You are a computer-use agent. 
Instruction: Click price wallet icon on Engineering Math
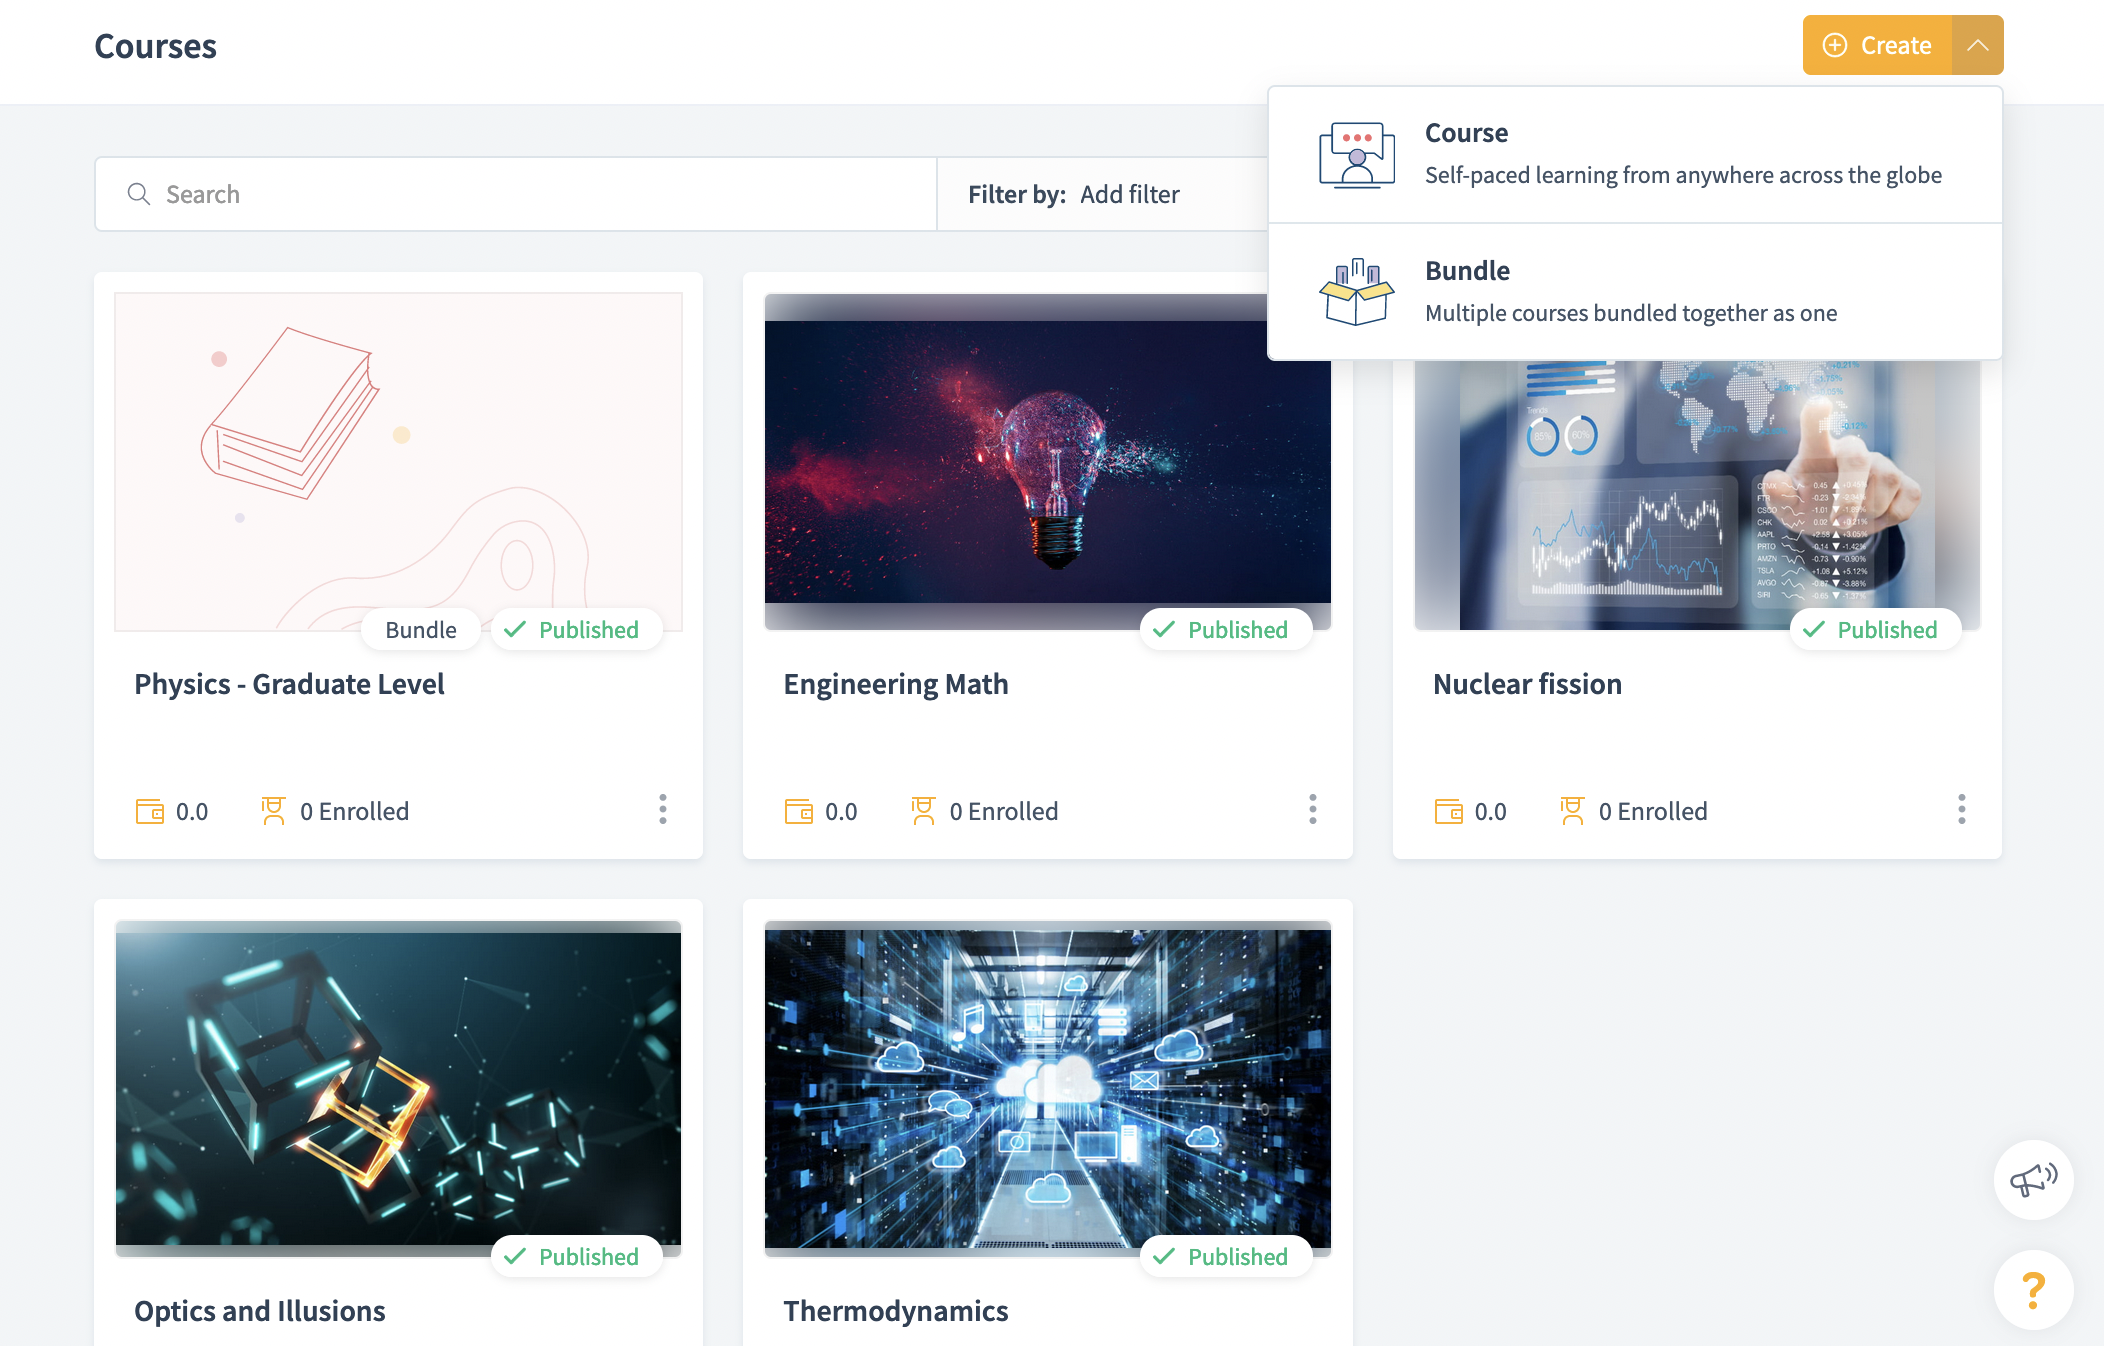click(798, 811)
